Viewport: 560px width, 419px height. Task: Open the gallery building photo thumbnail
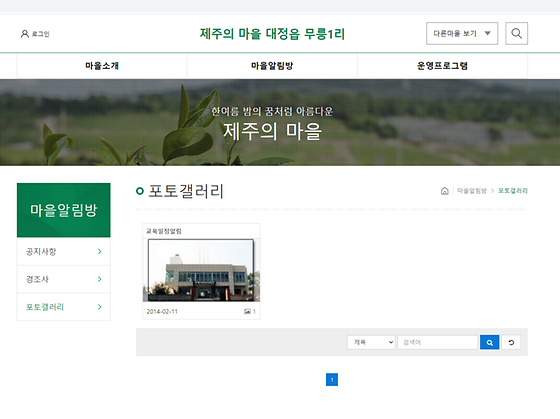[201, 270]
